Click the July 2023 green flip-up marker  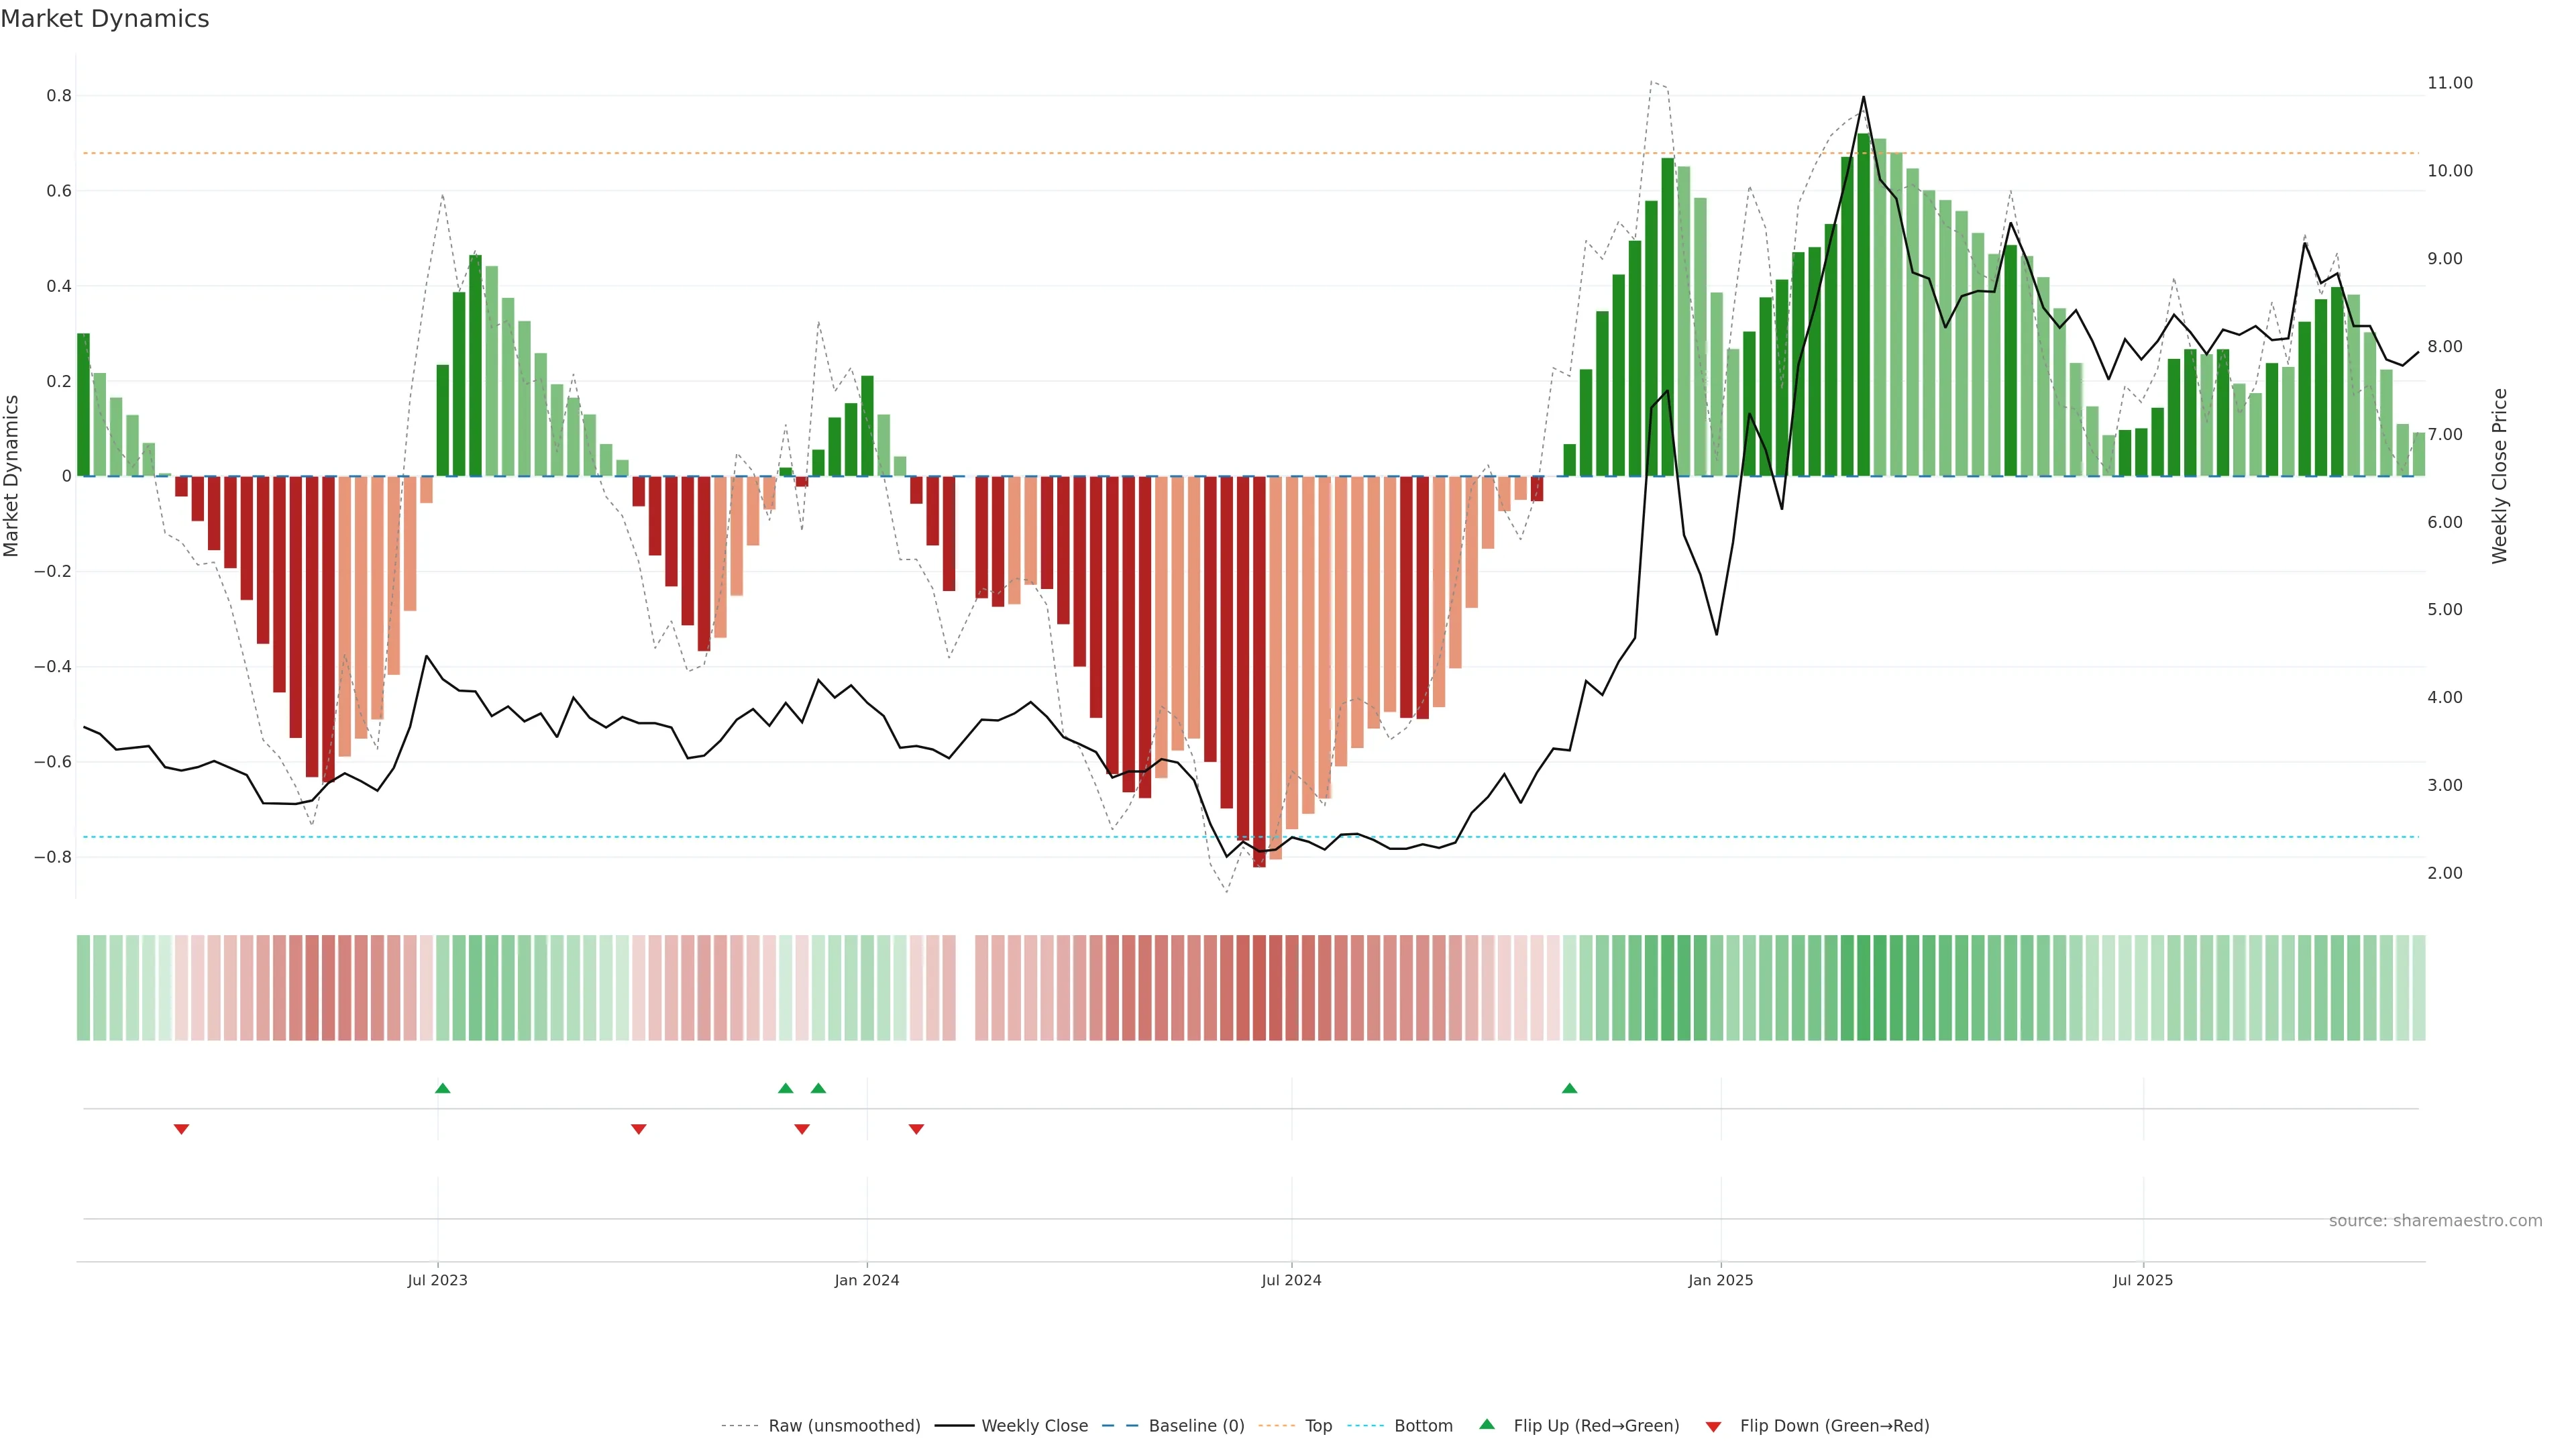(442, 1088)
